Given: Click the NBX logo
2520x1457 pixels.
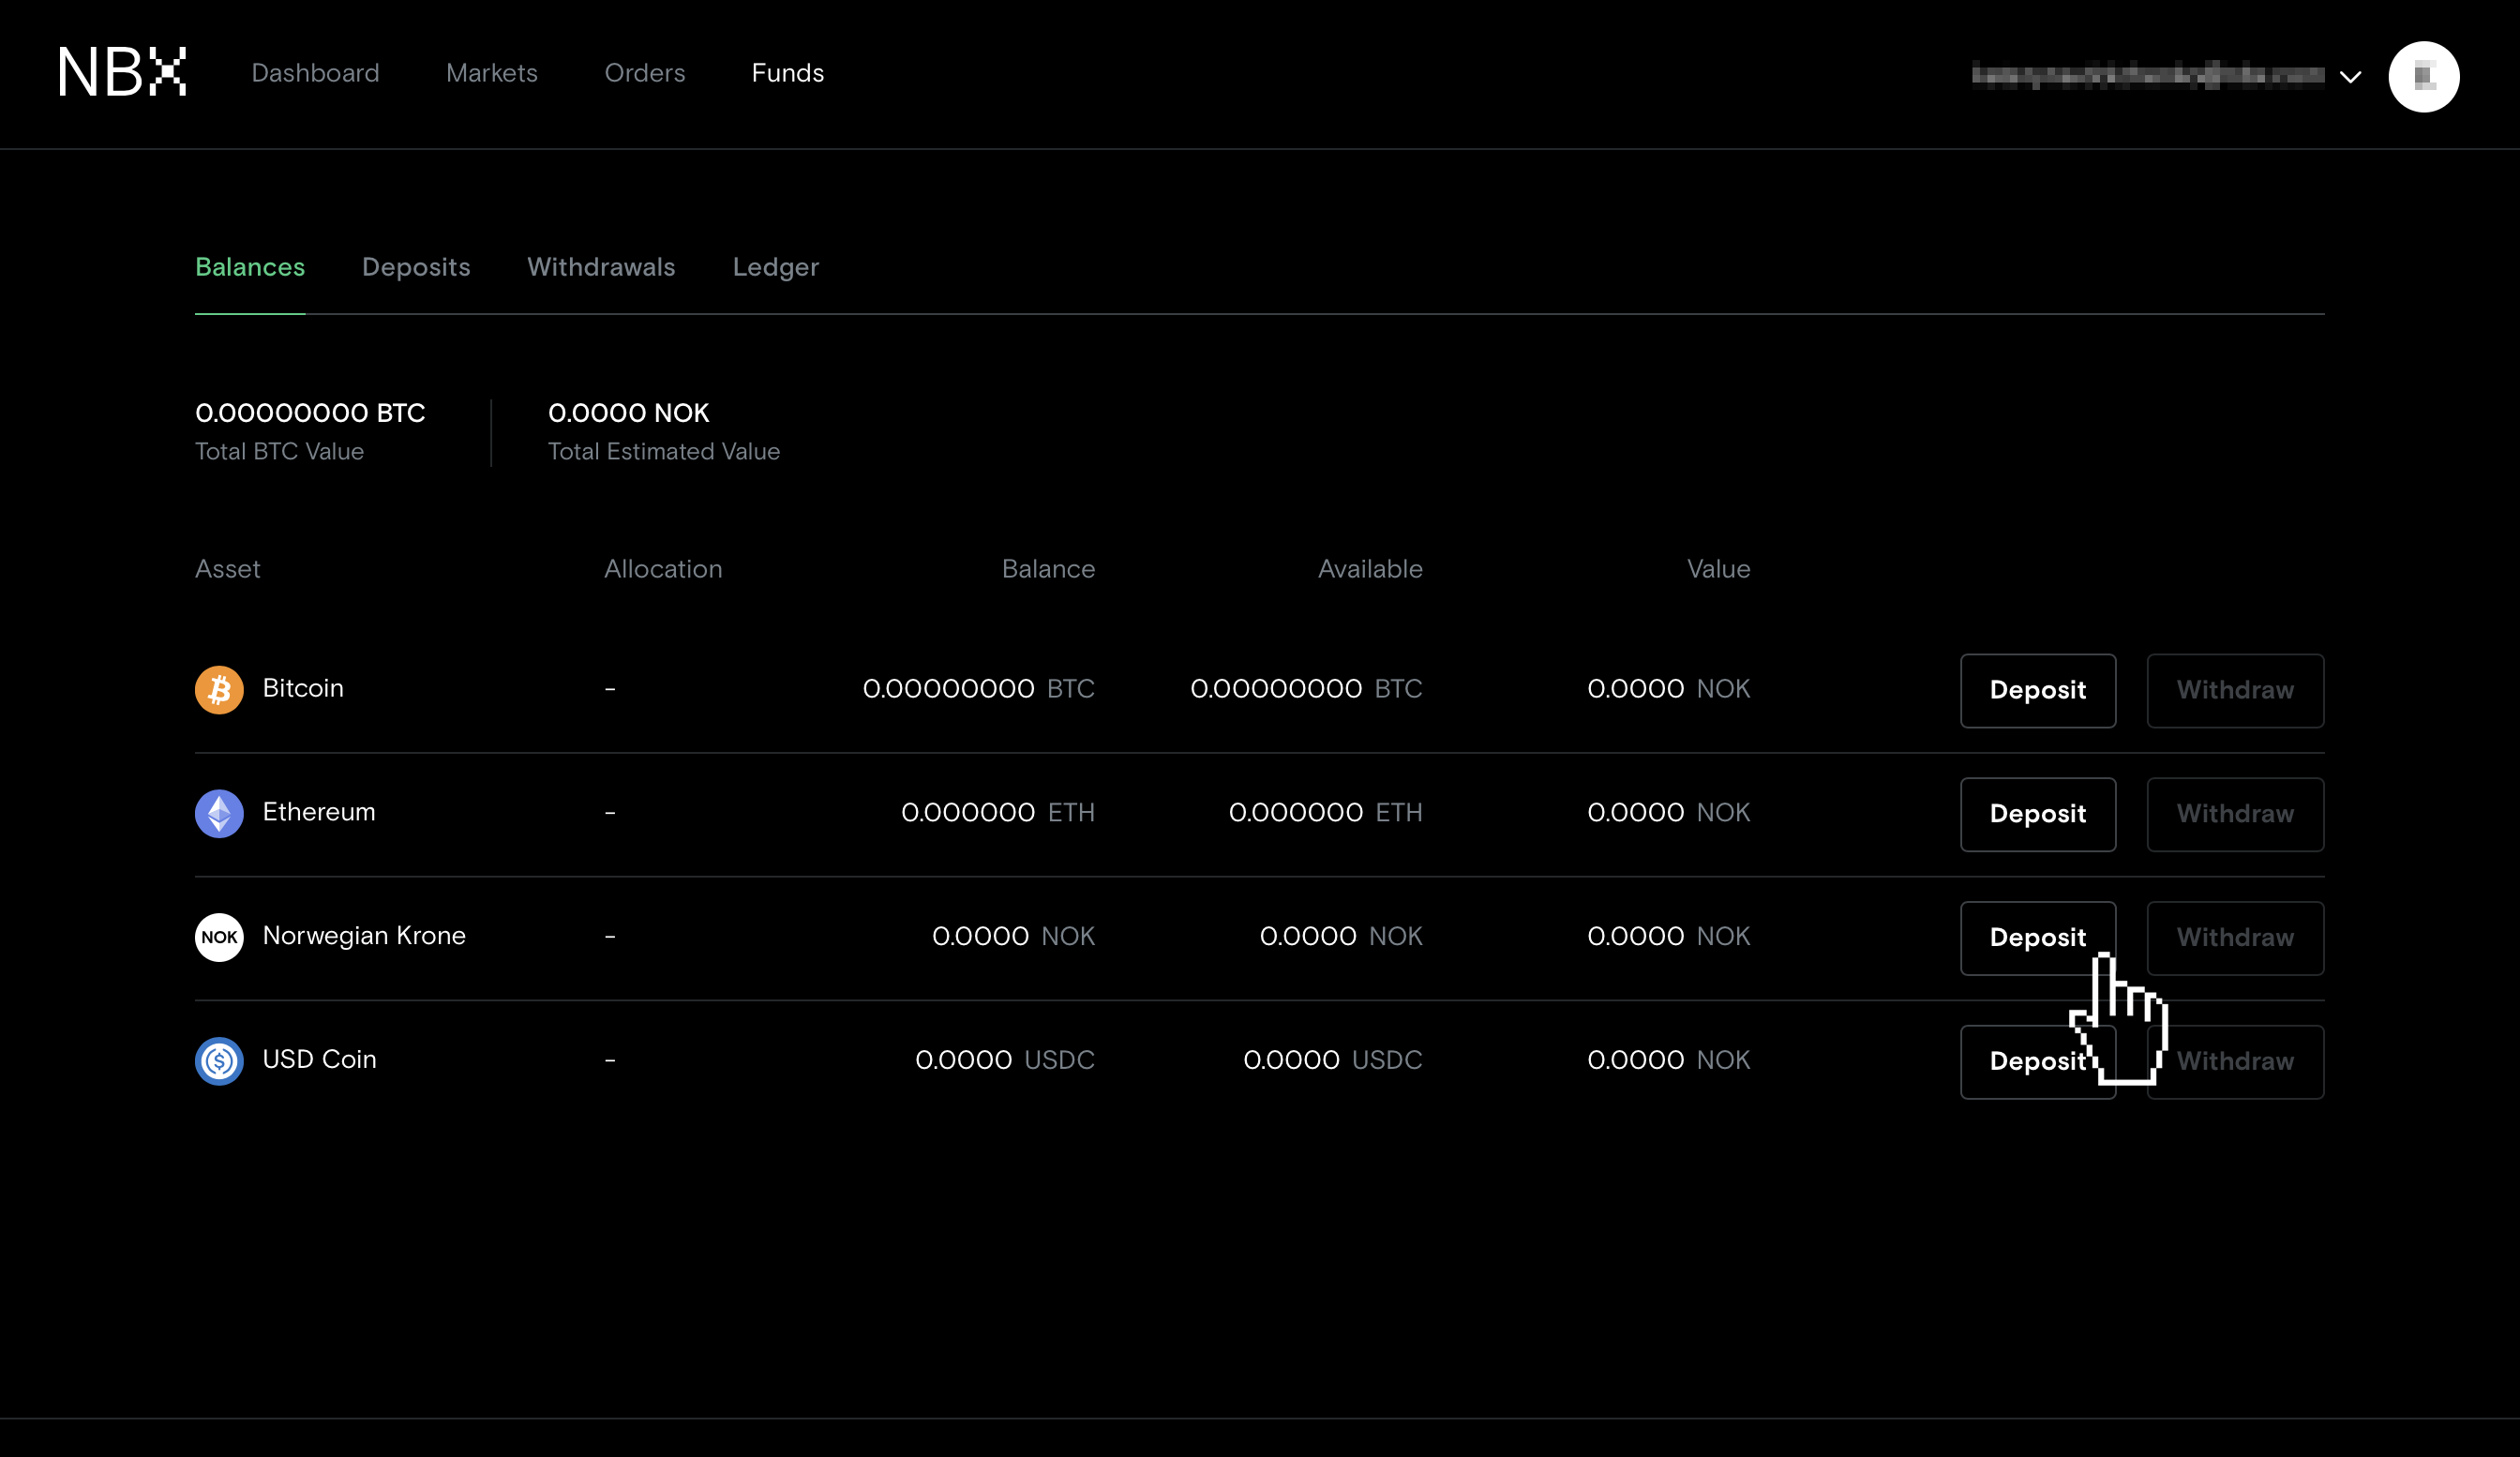Looking at the screenshot, I should (122, 72).
